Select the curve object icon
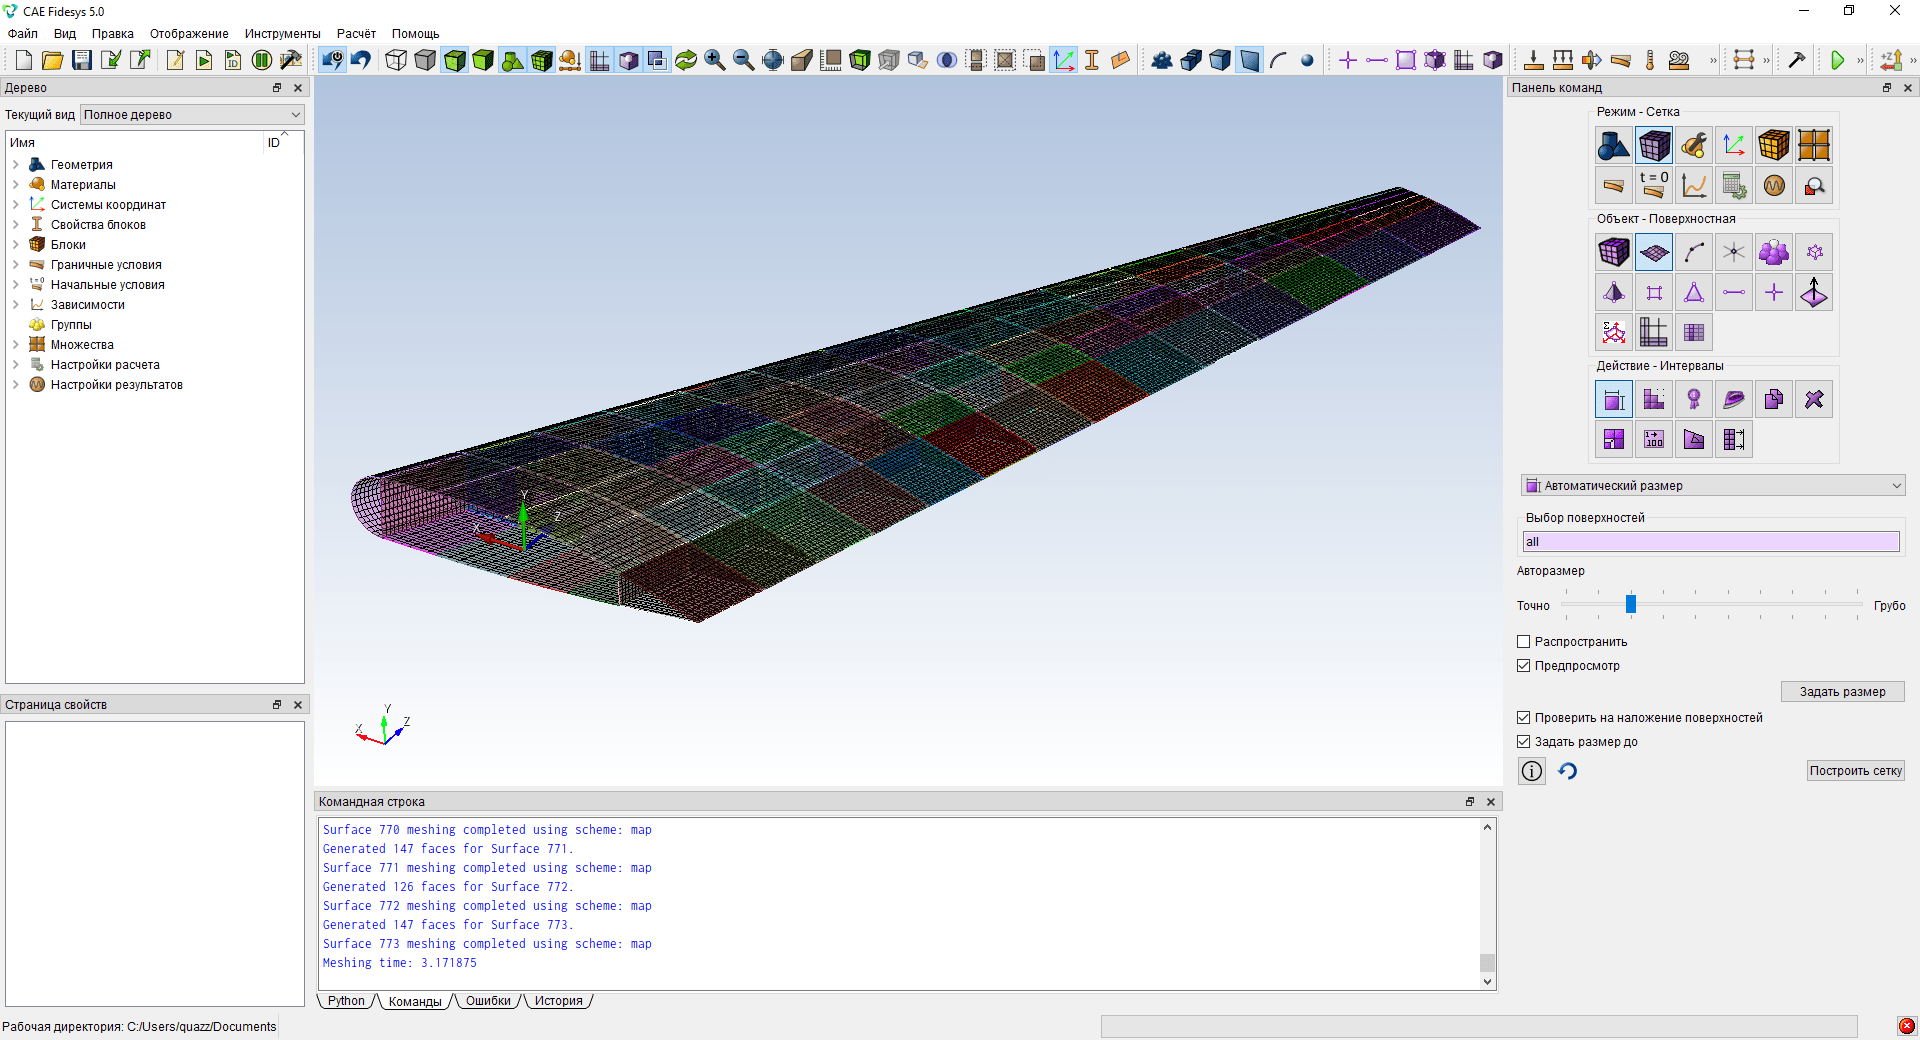Image resolution: width=1920 pixels, height=1040 pixels. coord(1693,253)
